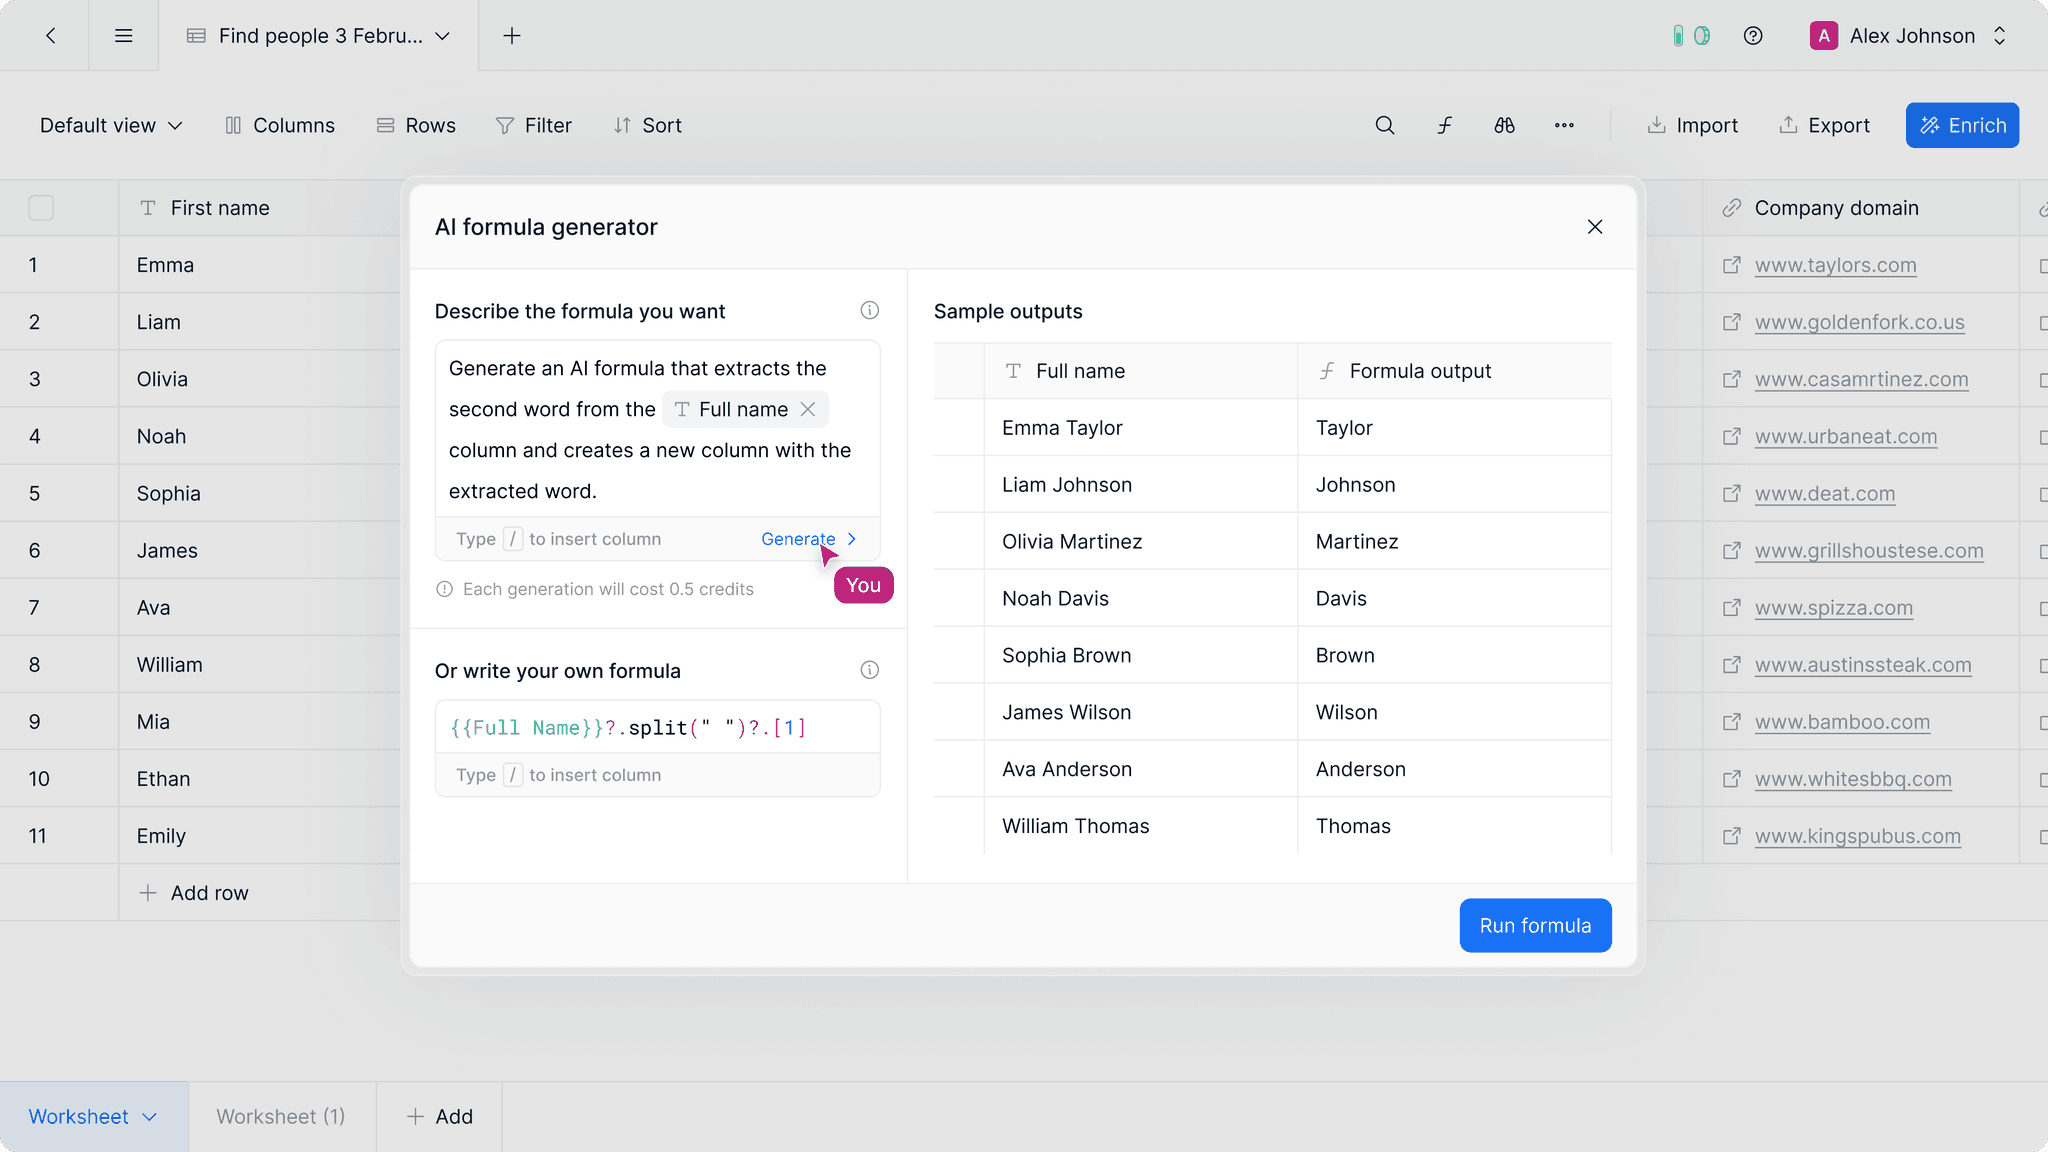The height and width of the screenshot is (1152, 2048).
Task: Open the hamburger sidebar menu
Action: click(x=124, y=36)
